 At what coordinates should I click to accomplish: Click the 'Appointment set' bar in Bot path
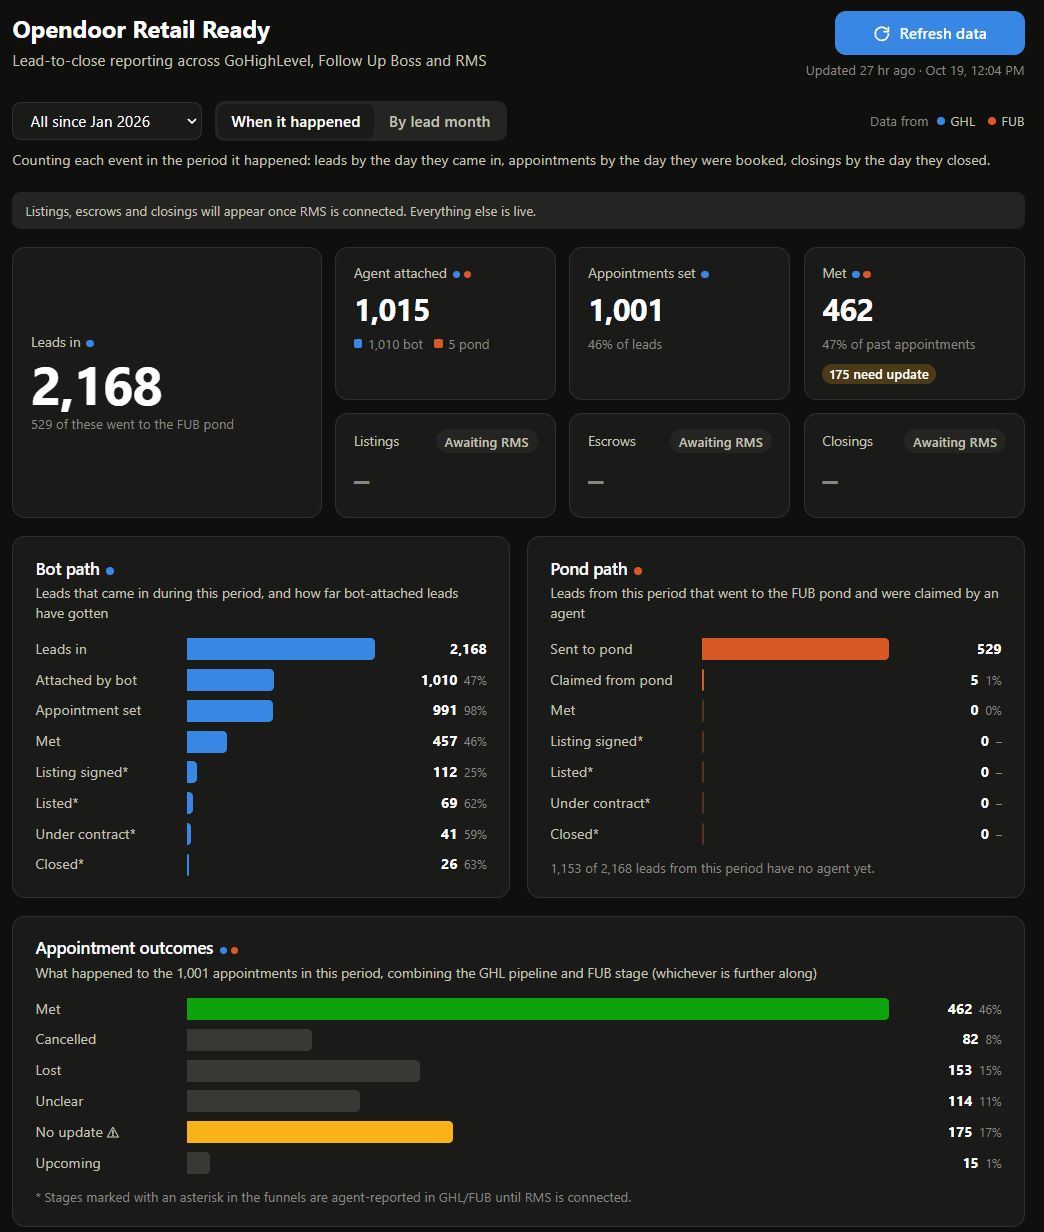pyautogui.click(x=230, y=710)
